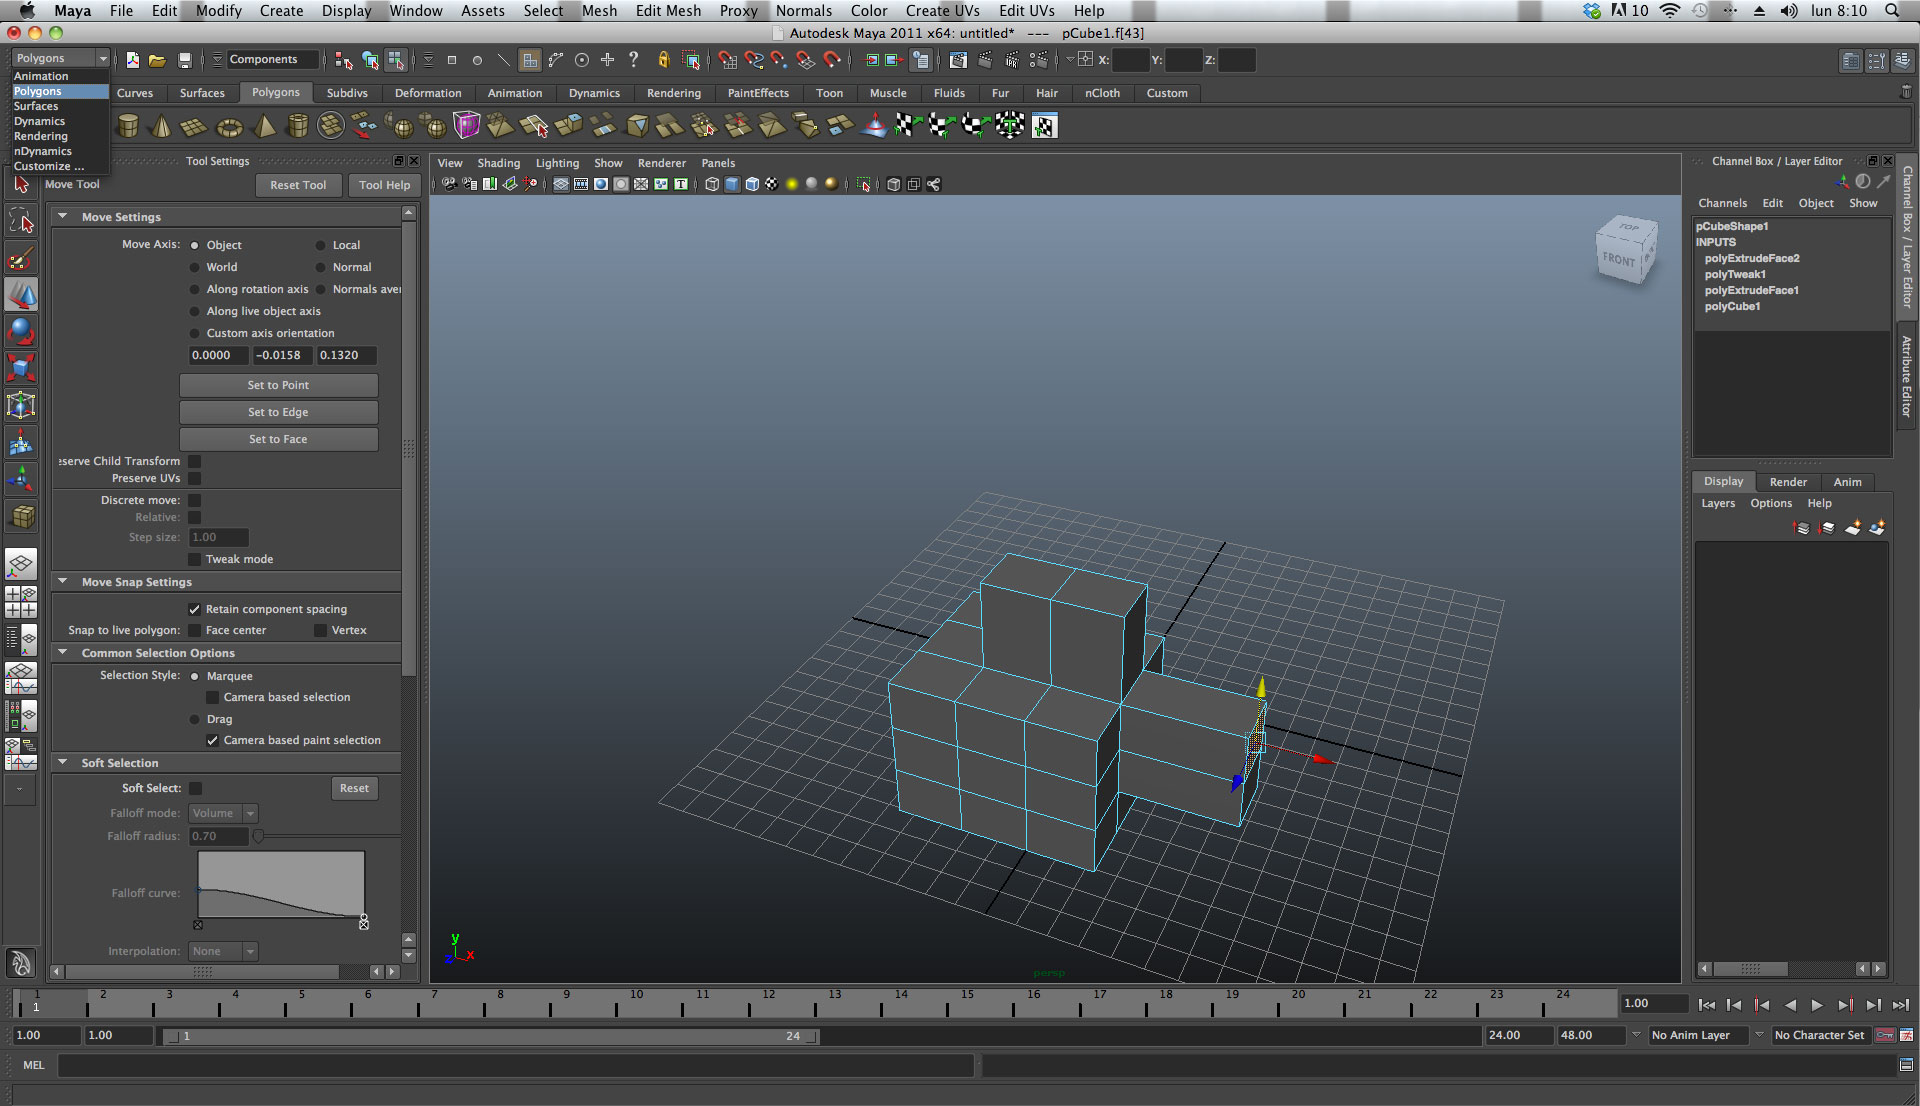Uncheck Retain component spacing
Image resolution: width=1920 pixels, height=1106 pixels.
click(195, 609)
